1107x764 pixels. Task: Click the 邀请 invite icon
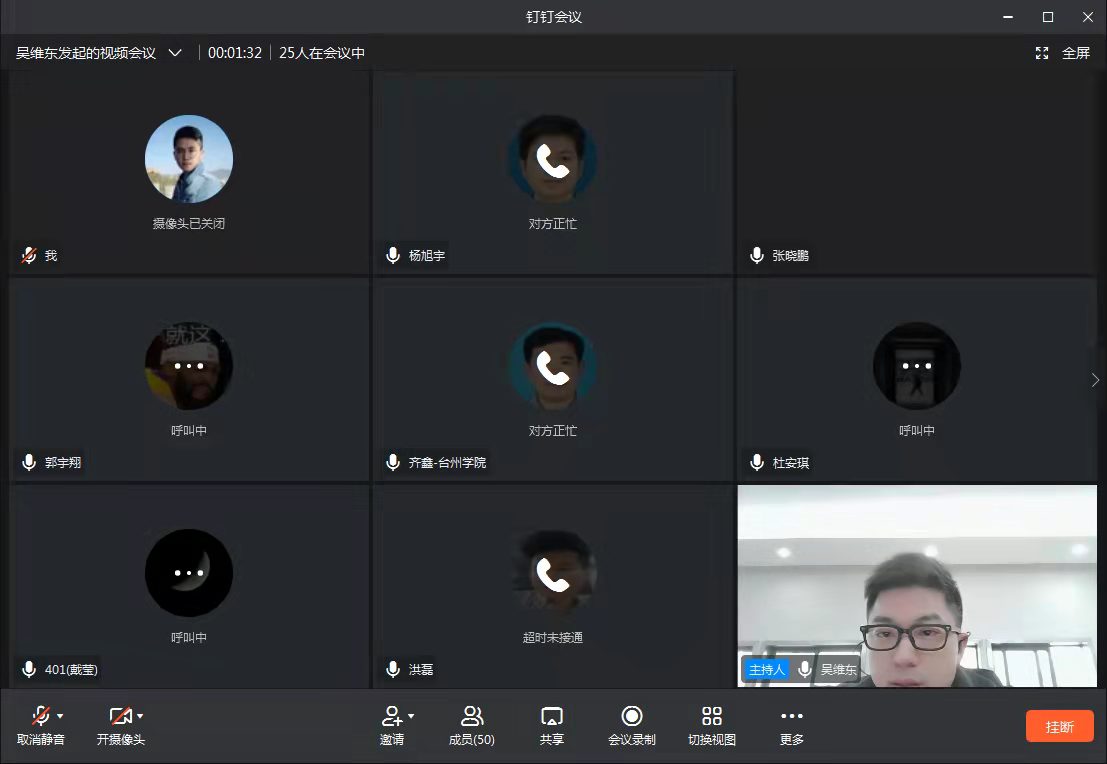pos(391,716)
